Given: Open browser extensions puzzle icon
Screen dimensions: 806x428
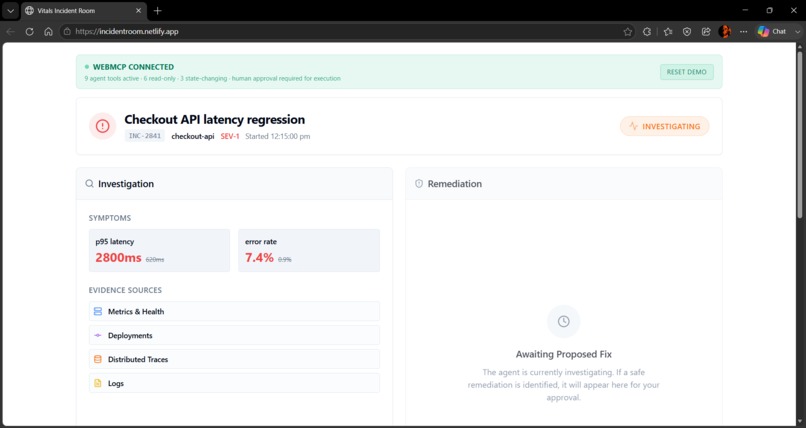Looking at the screenshot, I should [x=647, y=31].
